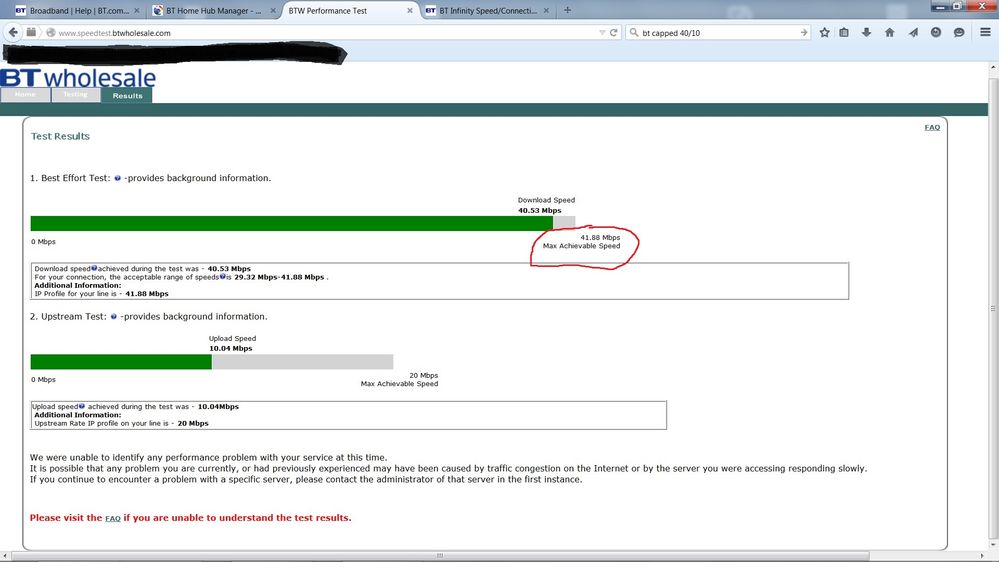The image size is (999, 562).
Task: Click the '20 Mbps Max Achievable Speed' label
Action: click(x=399, y=380)
